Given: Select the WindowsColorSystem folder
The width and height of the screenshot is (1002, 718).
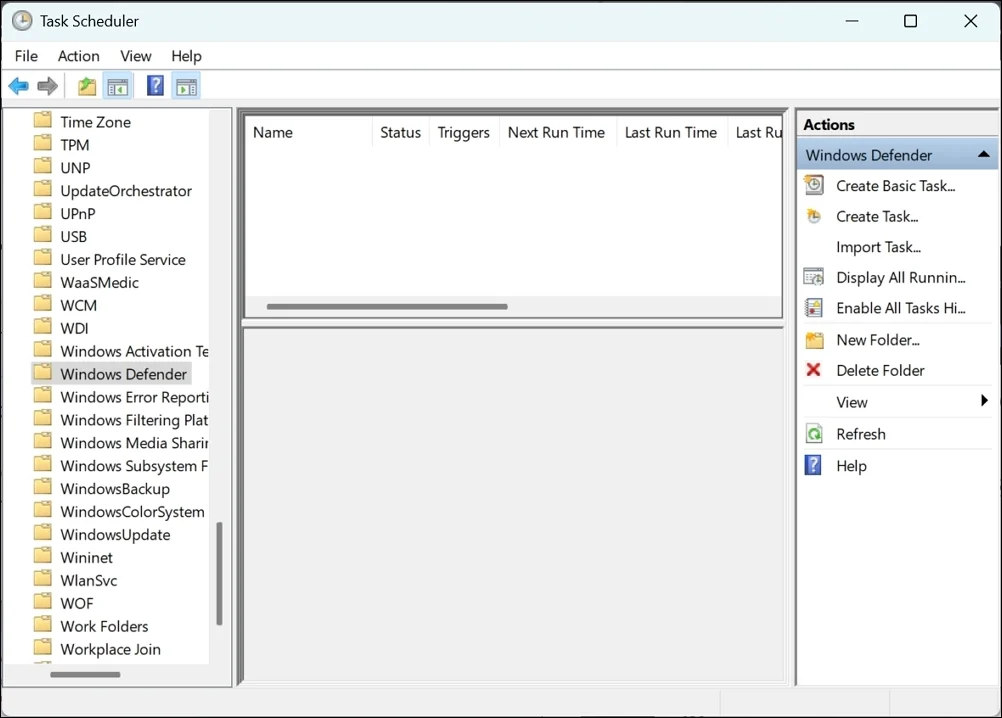Looking at the screenshot, I should pyautogui.click(x=132, y=512).
